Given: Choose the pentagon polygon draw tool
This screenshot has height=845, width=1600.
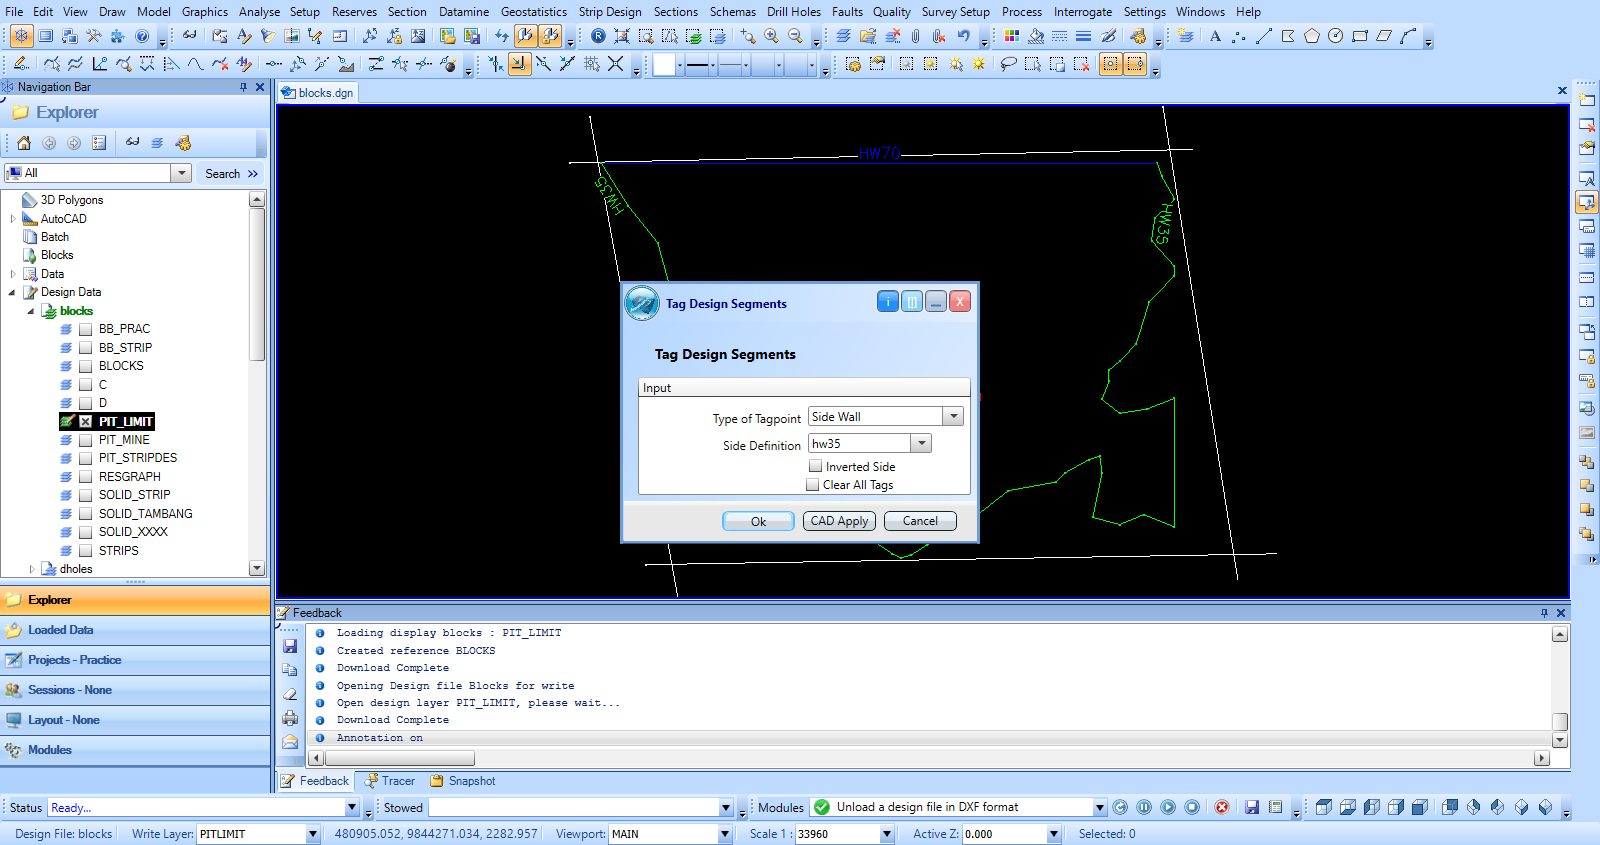Looking at the screenshot, I should [1311, 36].
